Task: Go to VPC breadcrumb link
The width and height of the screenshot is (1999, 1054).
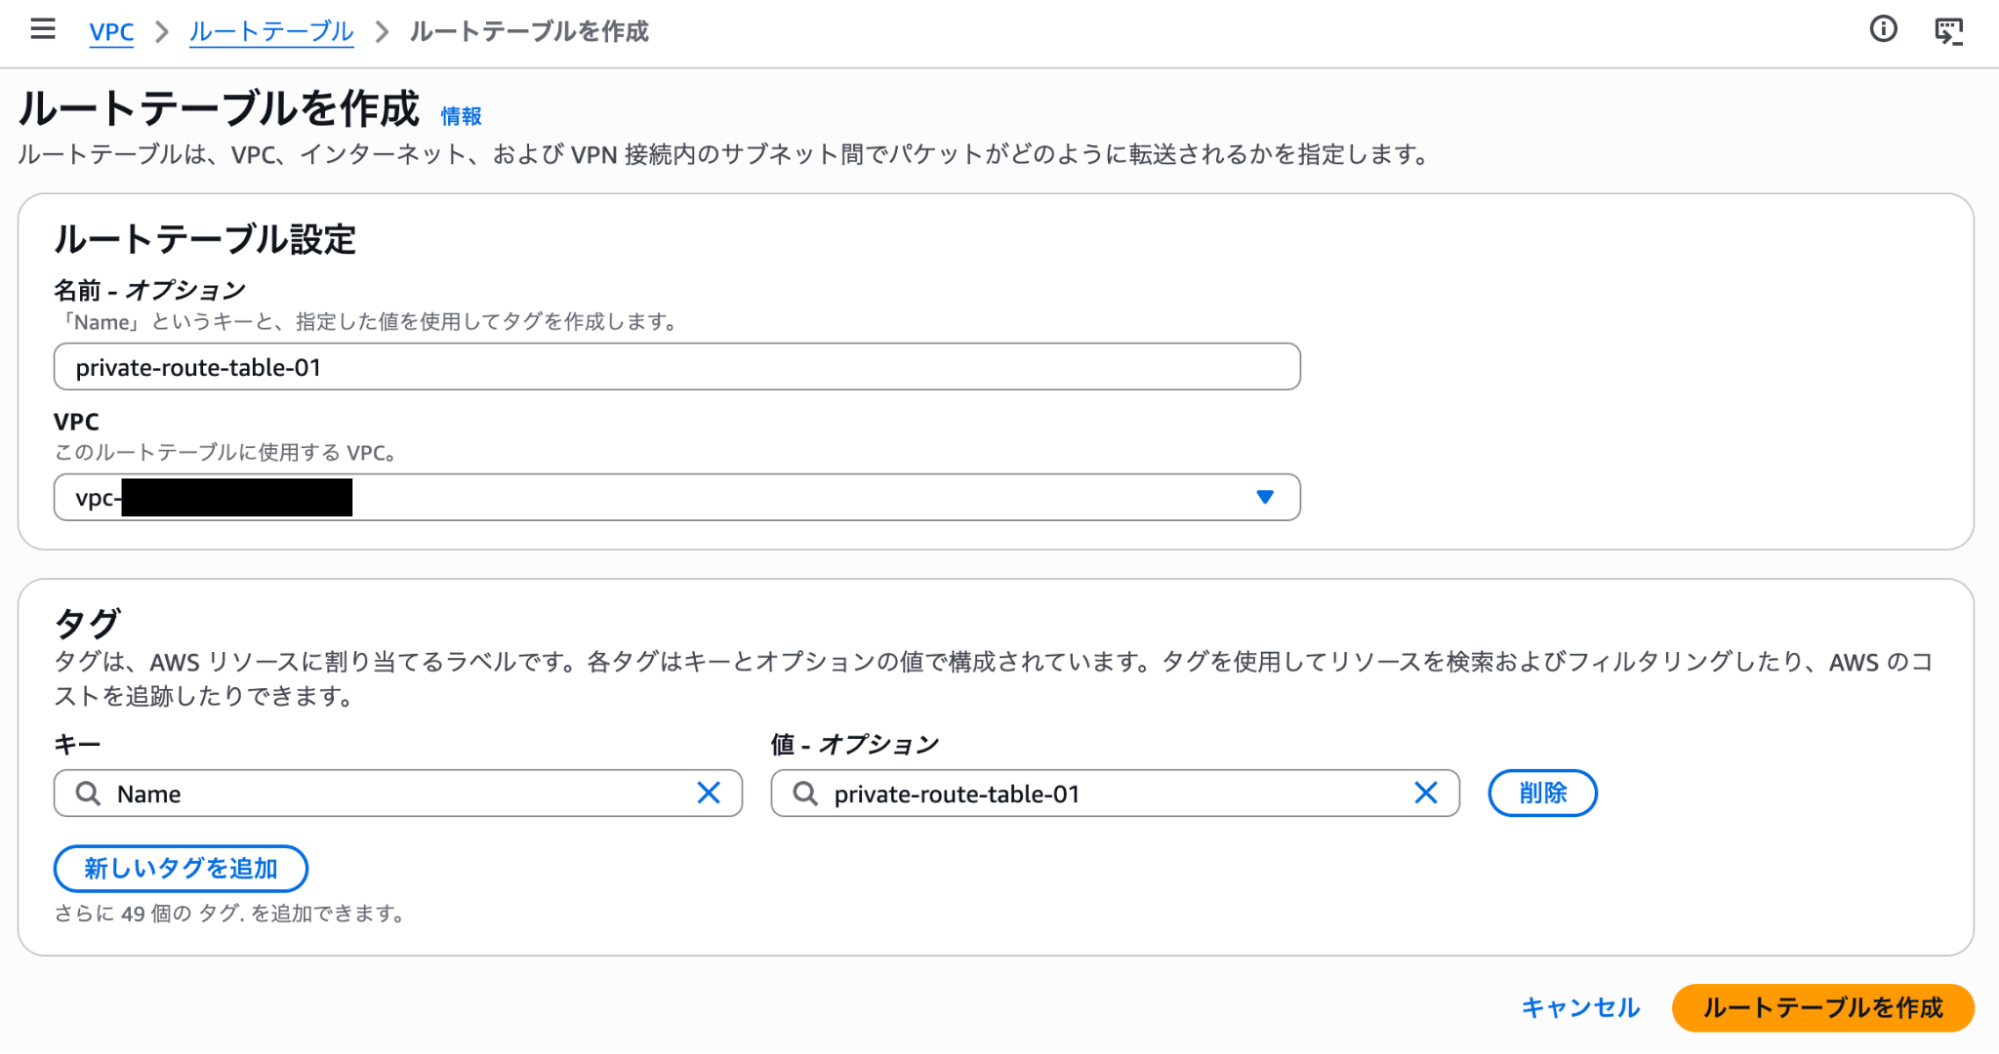Action: (111, 32)
